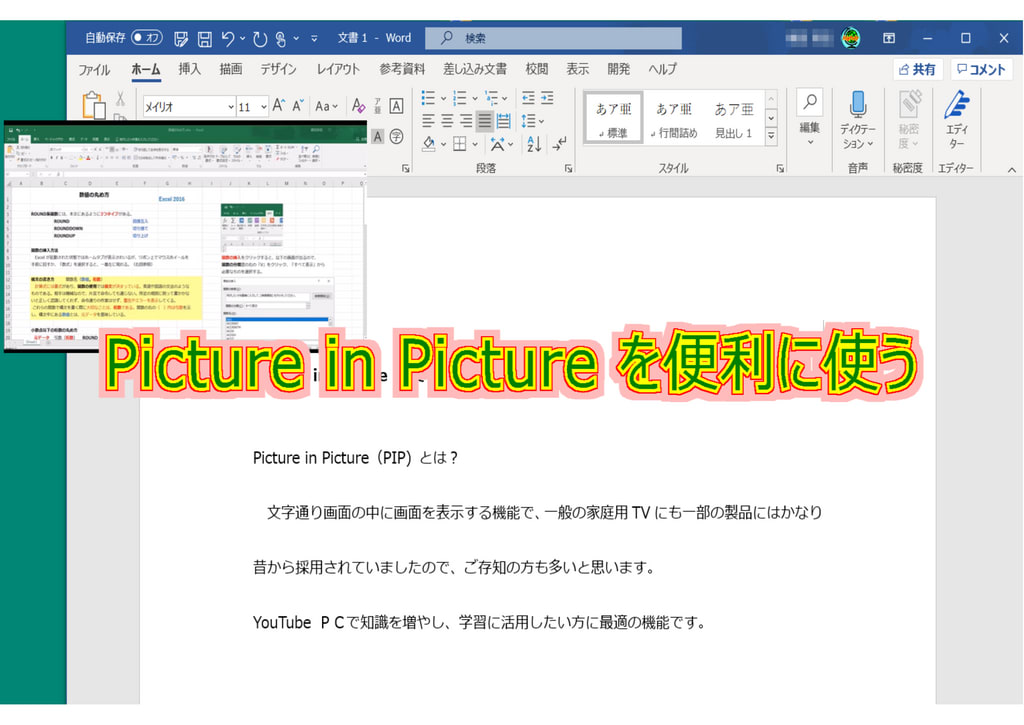Image resolution: width=1024 pixels, height=725 pixels.
Task: Click the Decrease Indent icon
Action: pyautogui.click(x=528, y=99)
